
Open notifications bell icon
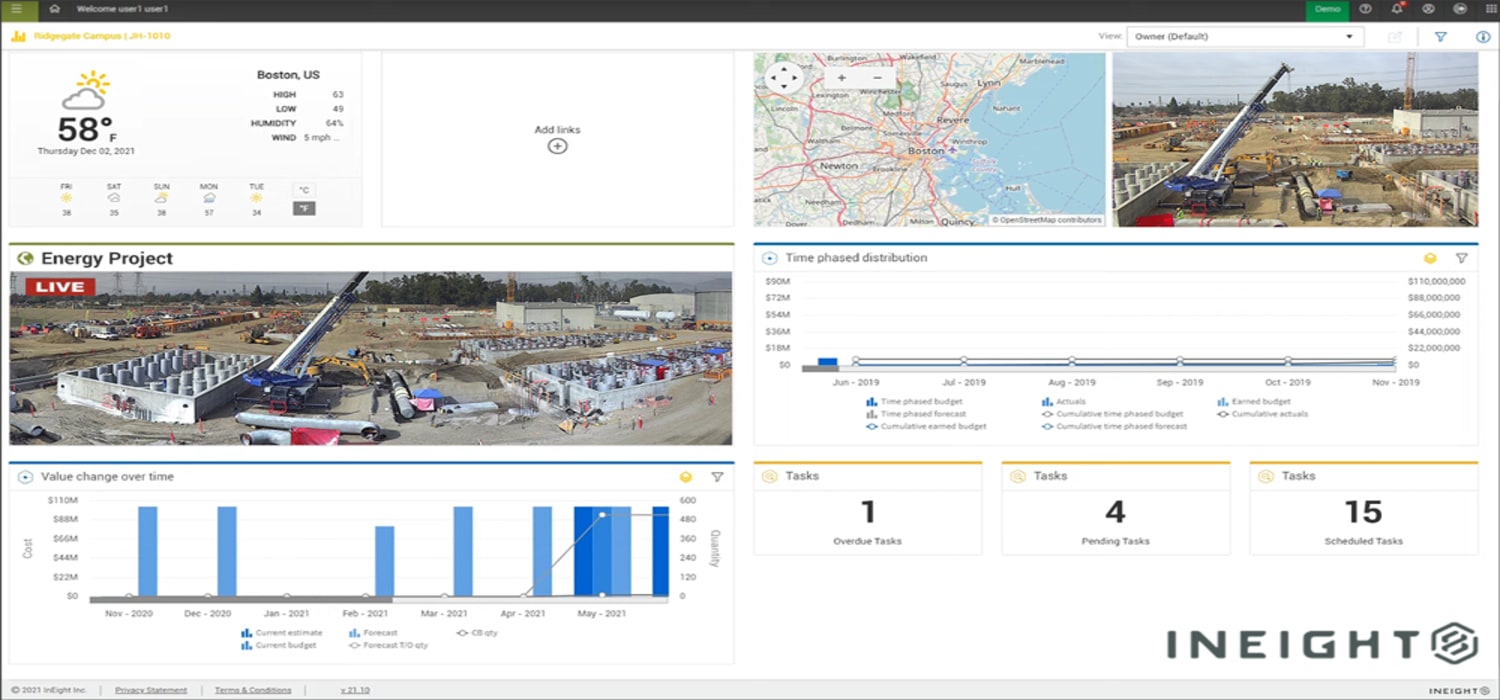tap(1397, 9)
